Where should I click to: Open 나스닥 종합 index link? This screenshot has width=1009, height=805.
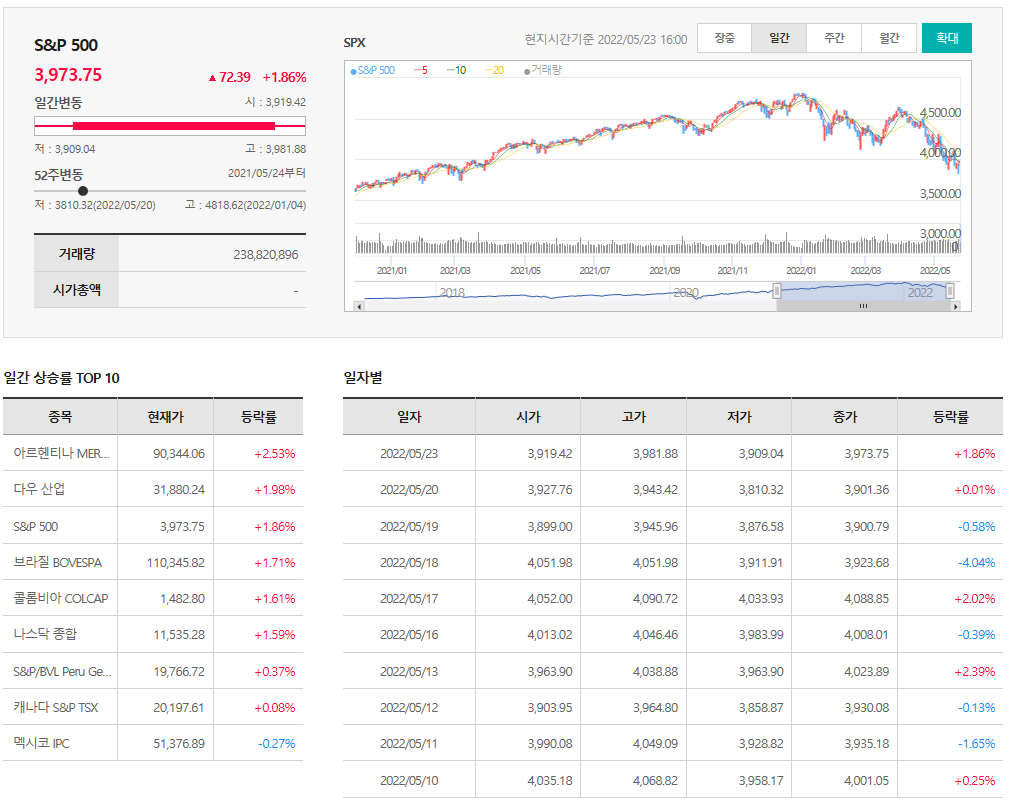pyautogui.click(x=45, y=634)
